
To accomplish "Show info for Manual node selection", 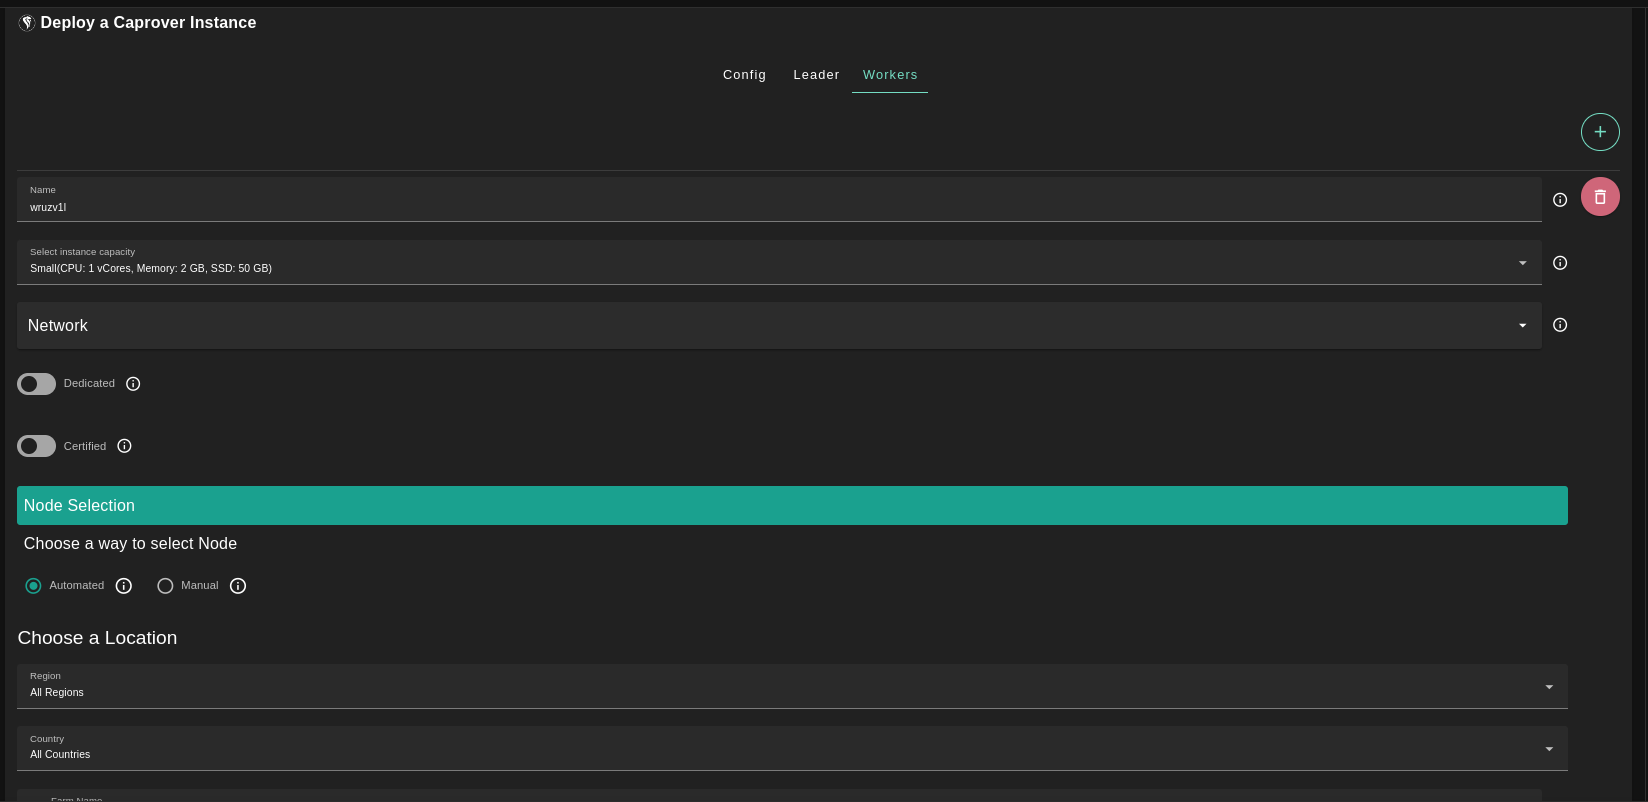I will tap(238, 586).
